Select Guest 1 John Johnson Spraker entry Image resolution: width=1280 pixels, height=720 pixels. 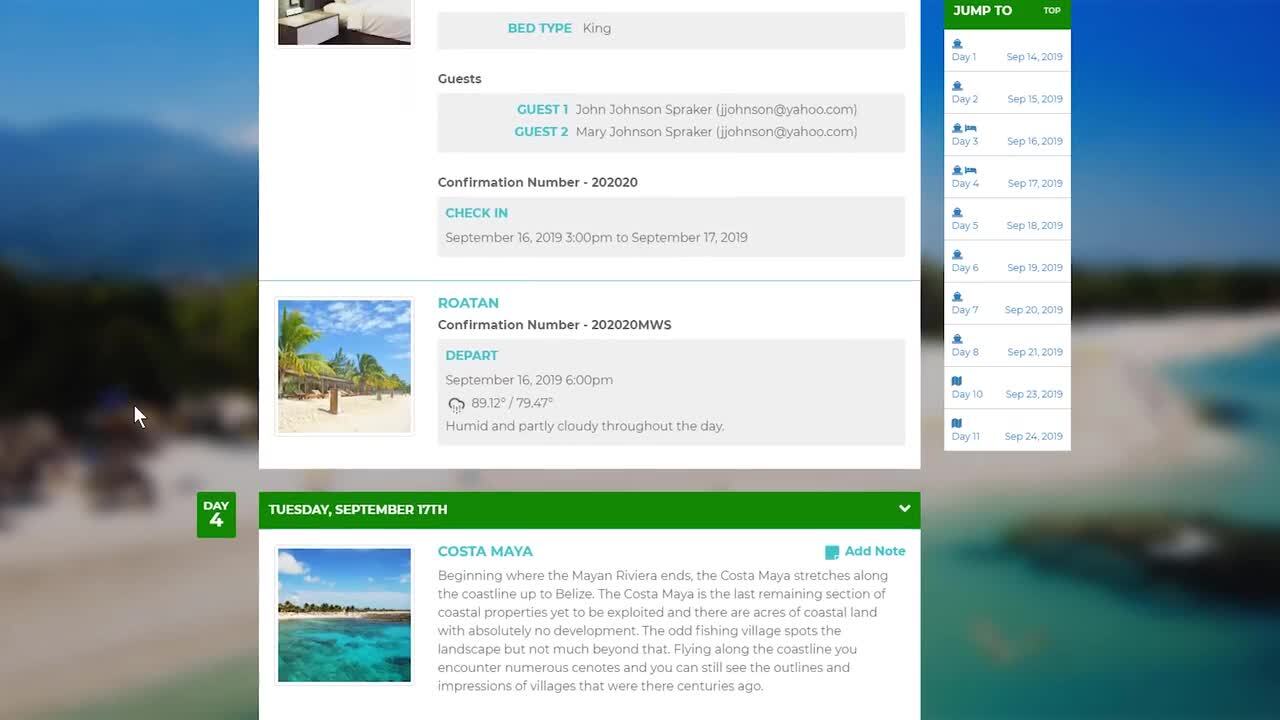pyautogui.click(x=687, y=110)
